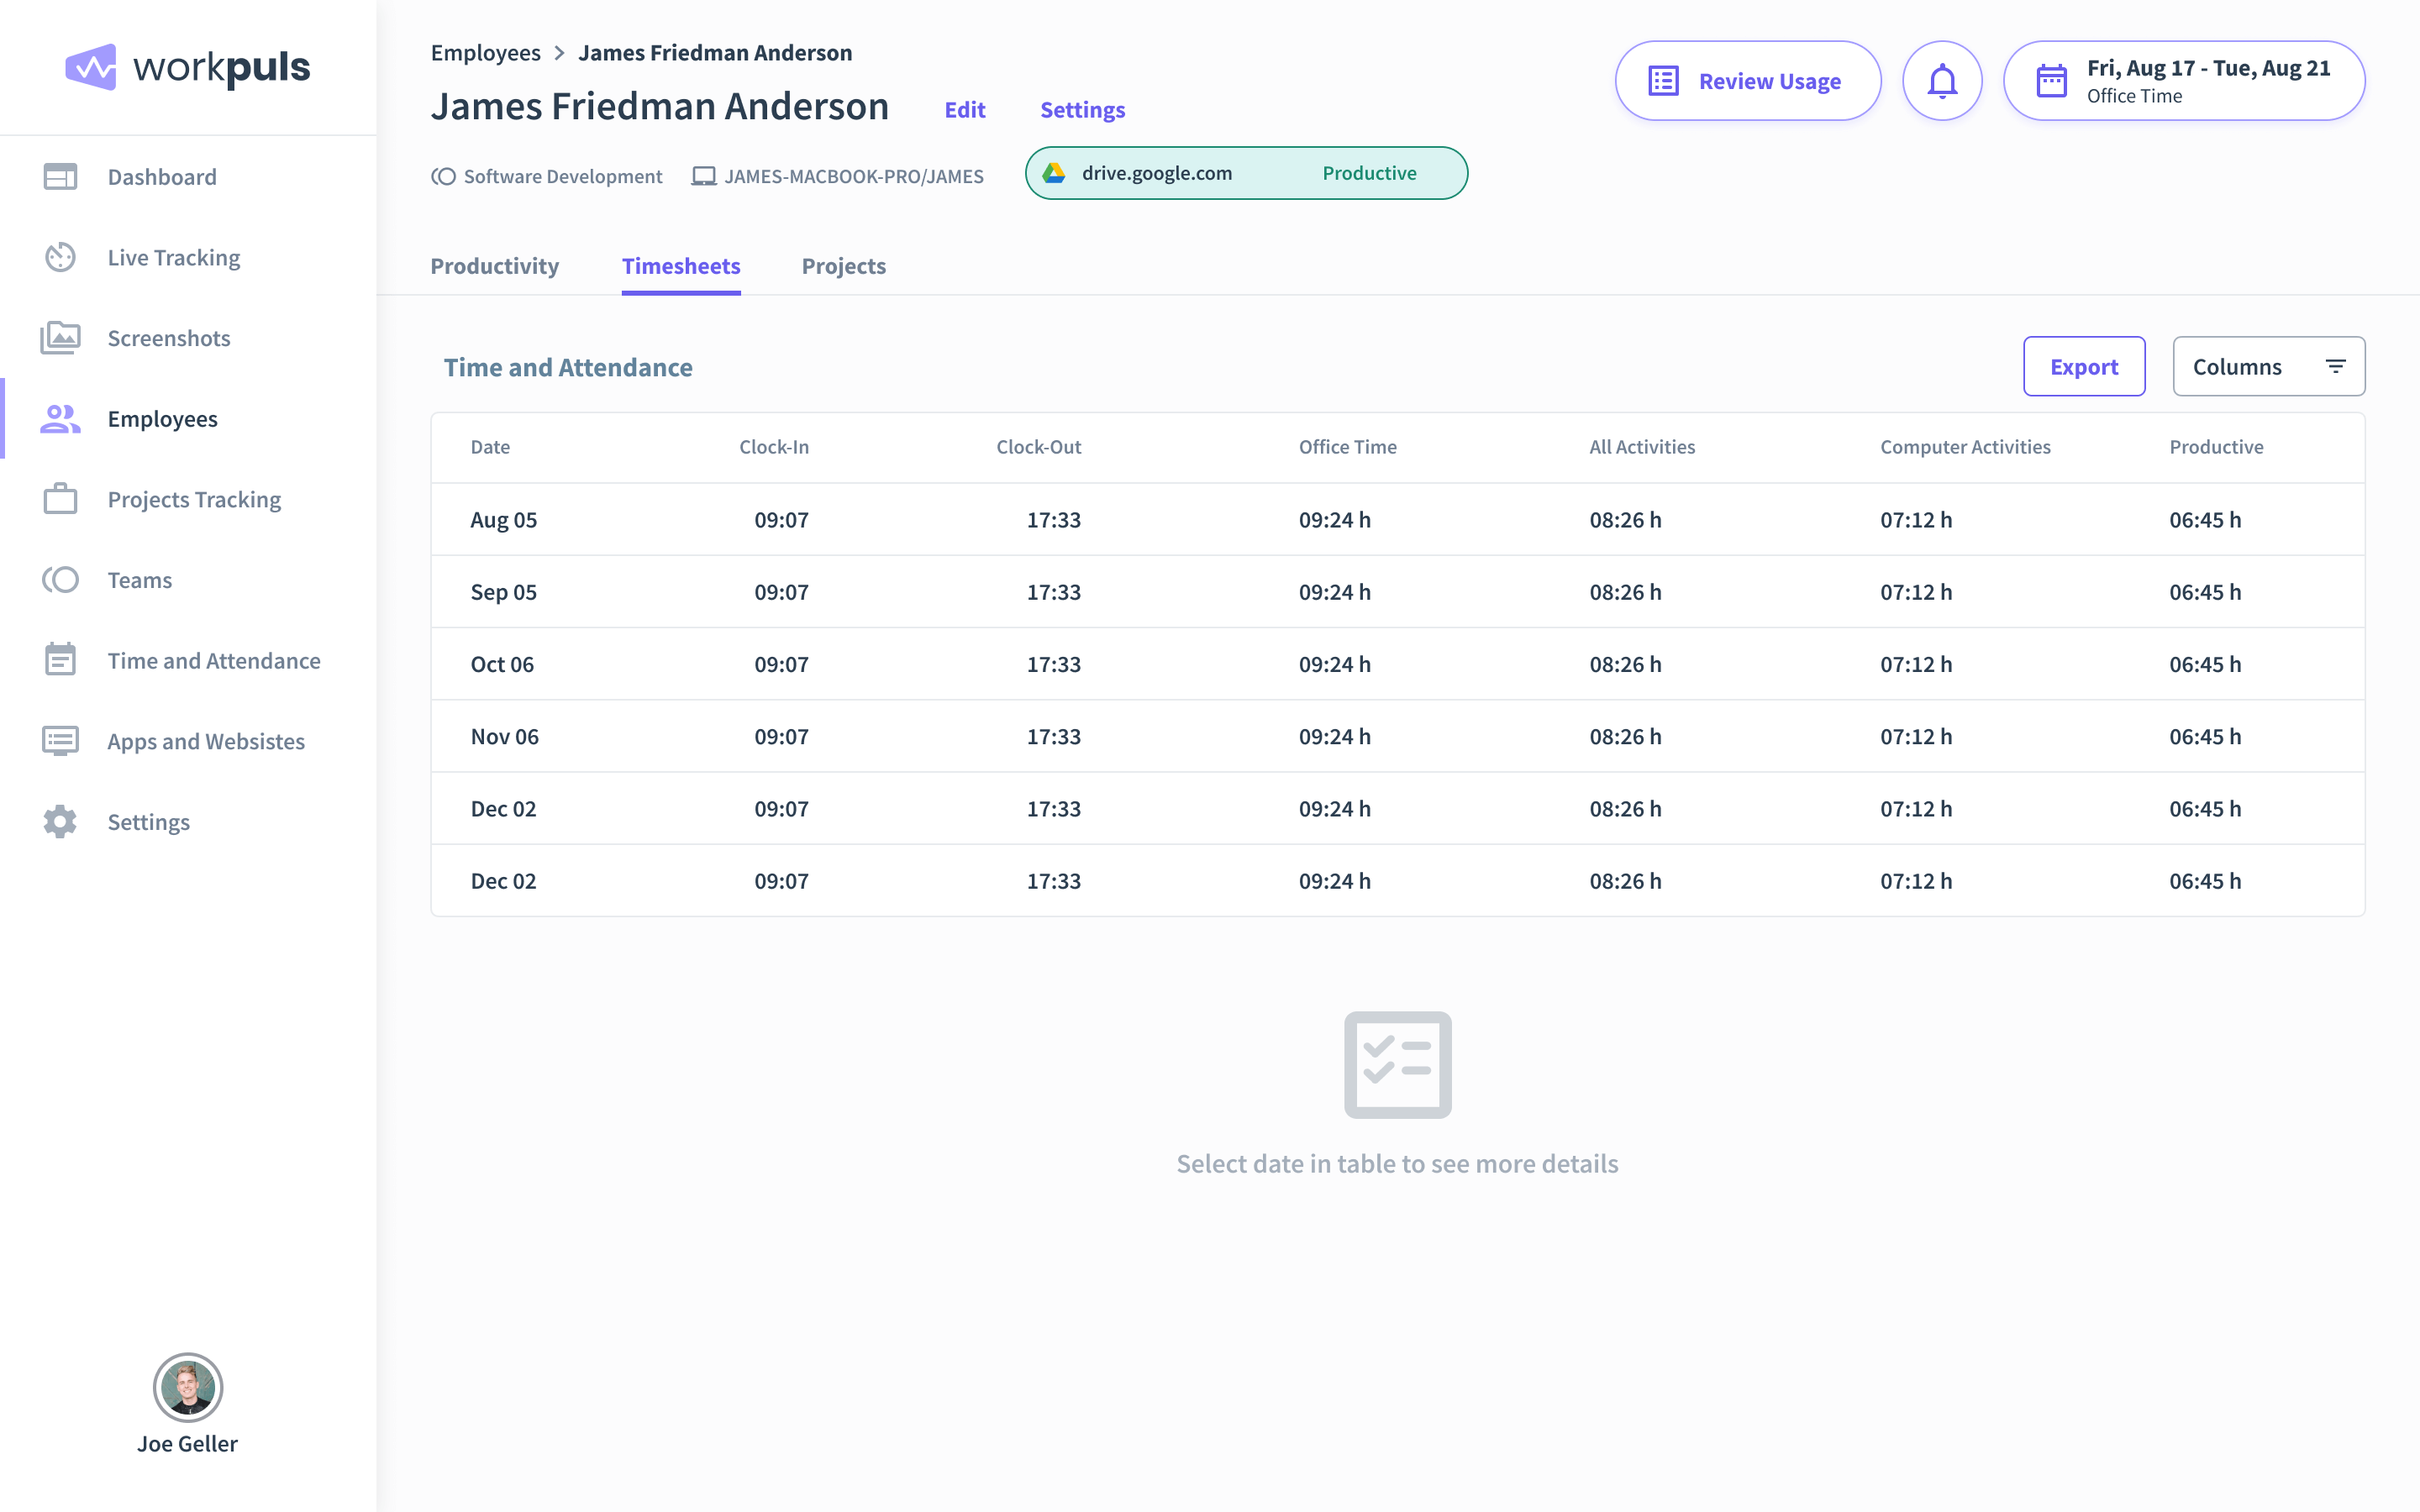Image resolution: width=2420 pixels, height=1512 pixels.
Task: Open the Dashboard from the sidebar
Action: [x=161, y=176]
